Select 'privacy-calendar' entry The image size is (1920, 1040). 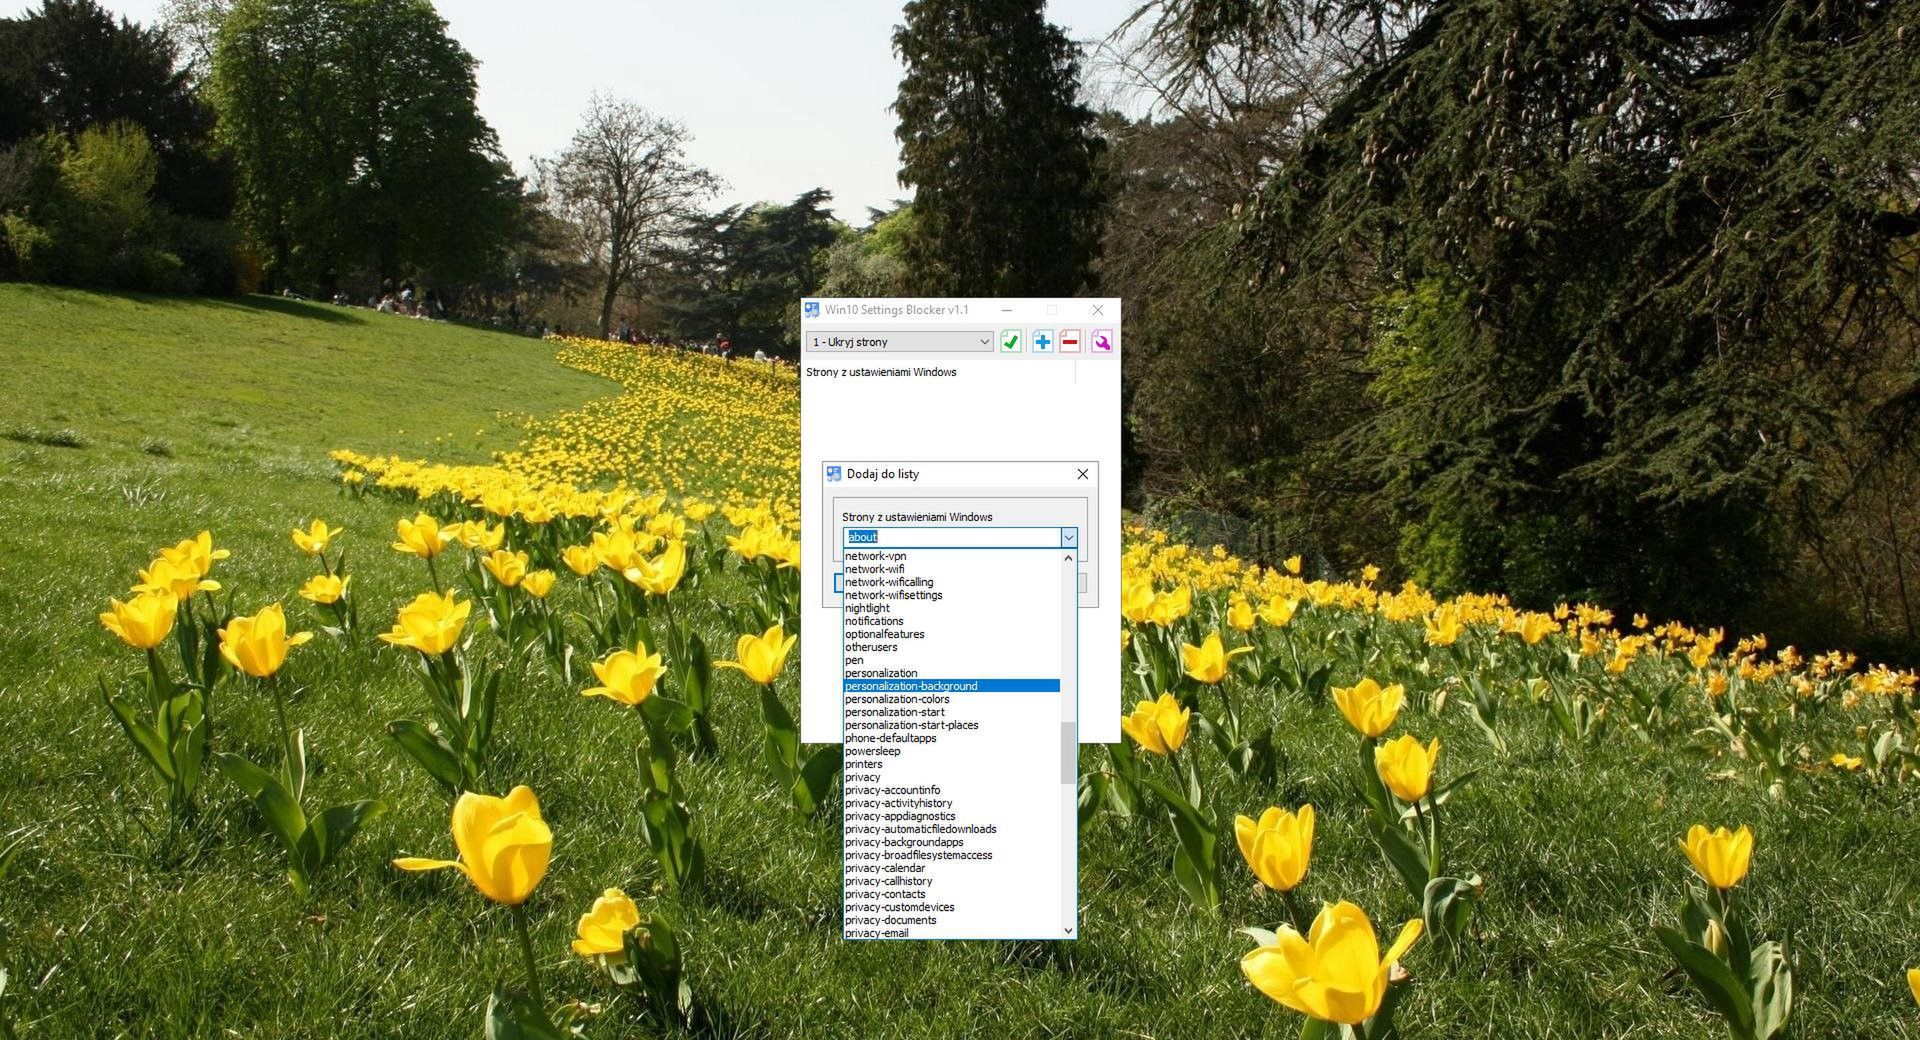tap(951, 868)
